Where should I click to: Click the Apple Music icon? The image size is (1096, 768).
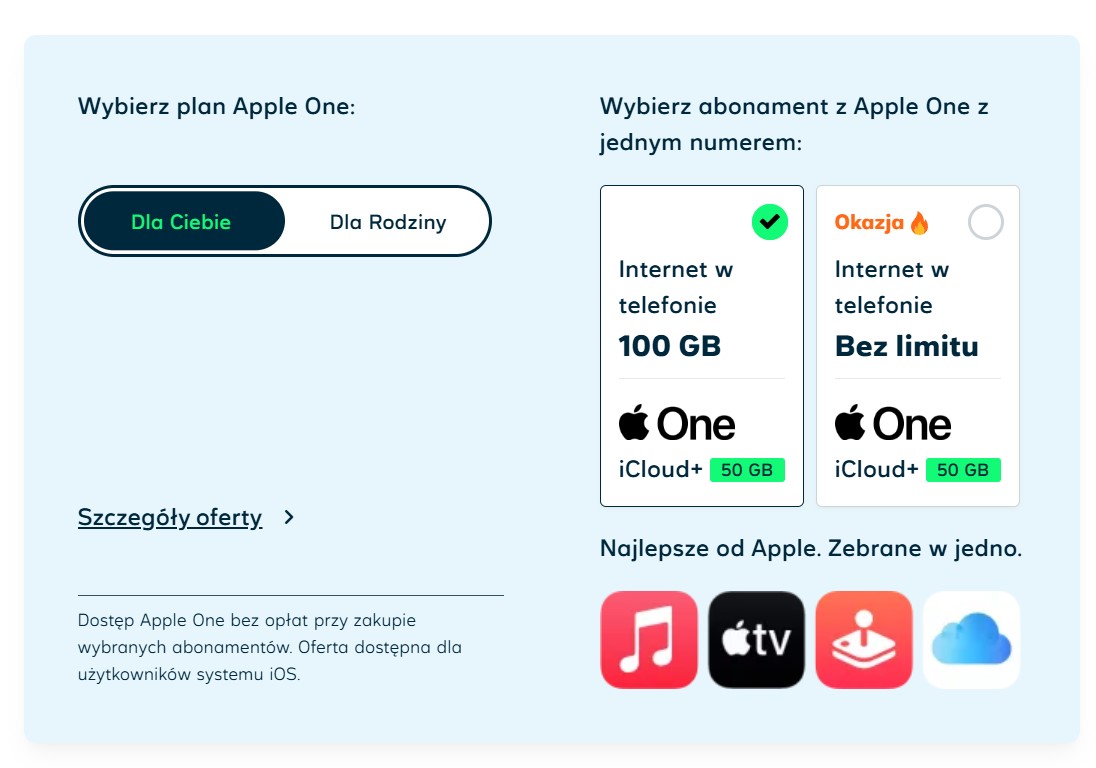pyautogui.click(x=649, y=640)
